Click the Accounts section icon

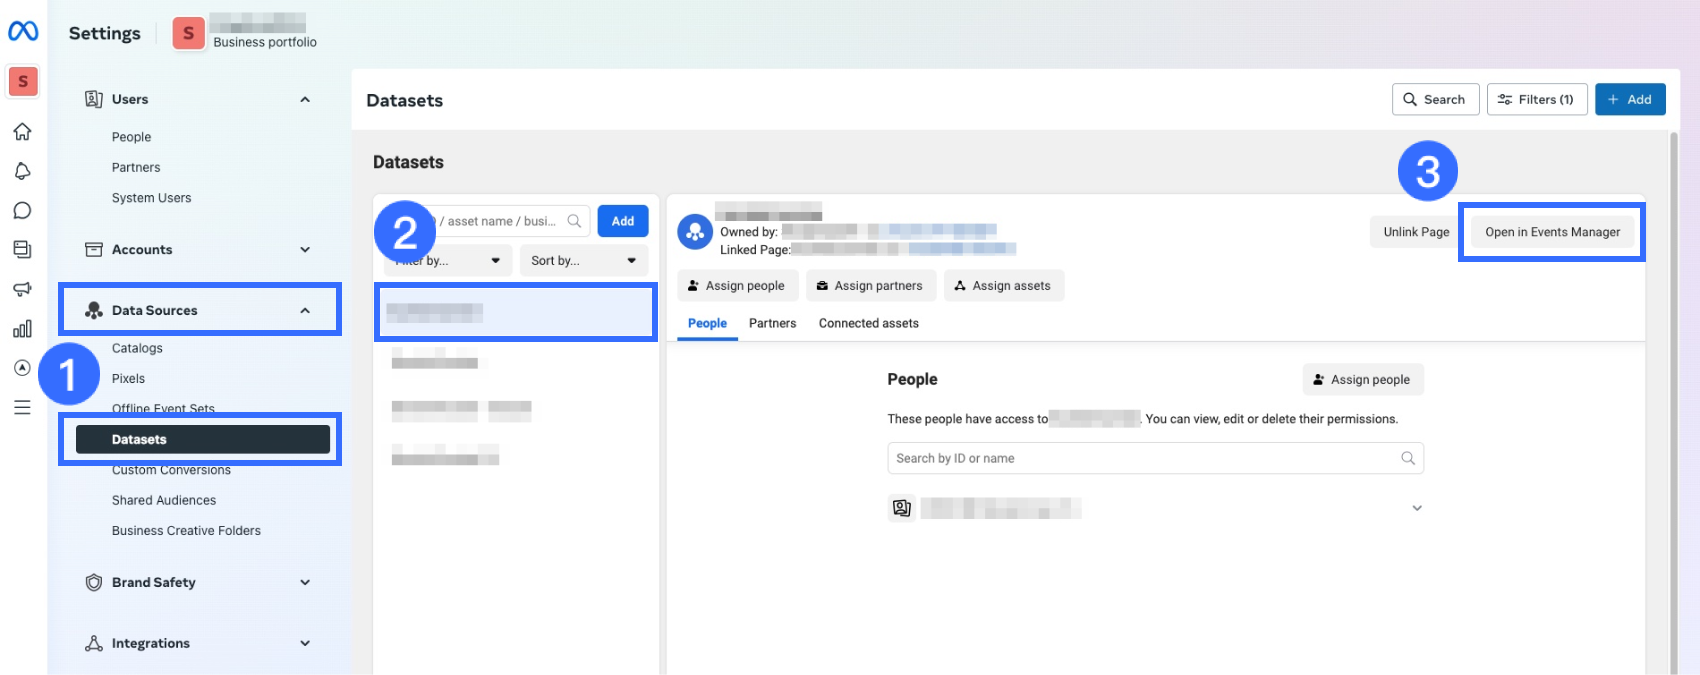94,249
